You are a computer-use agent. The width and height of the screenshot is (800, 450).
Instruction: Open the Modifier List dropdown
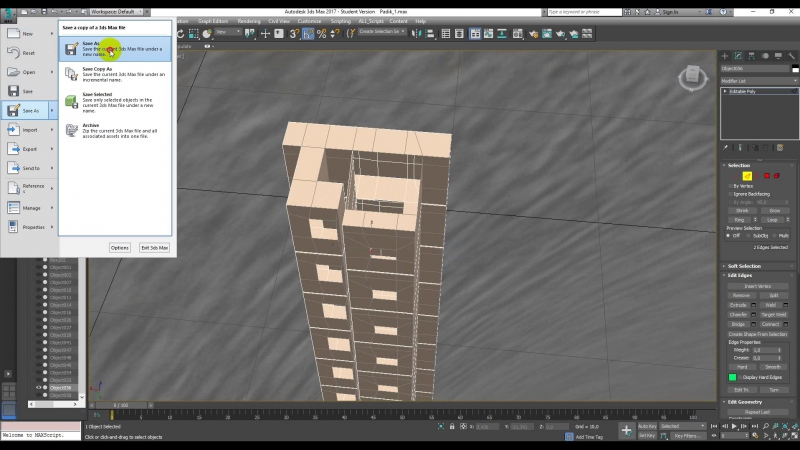tap(759, 81)
